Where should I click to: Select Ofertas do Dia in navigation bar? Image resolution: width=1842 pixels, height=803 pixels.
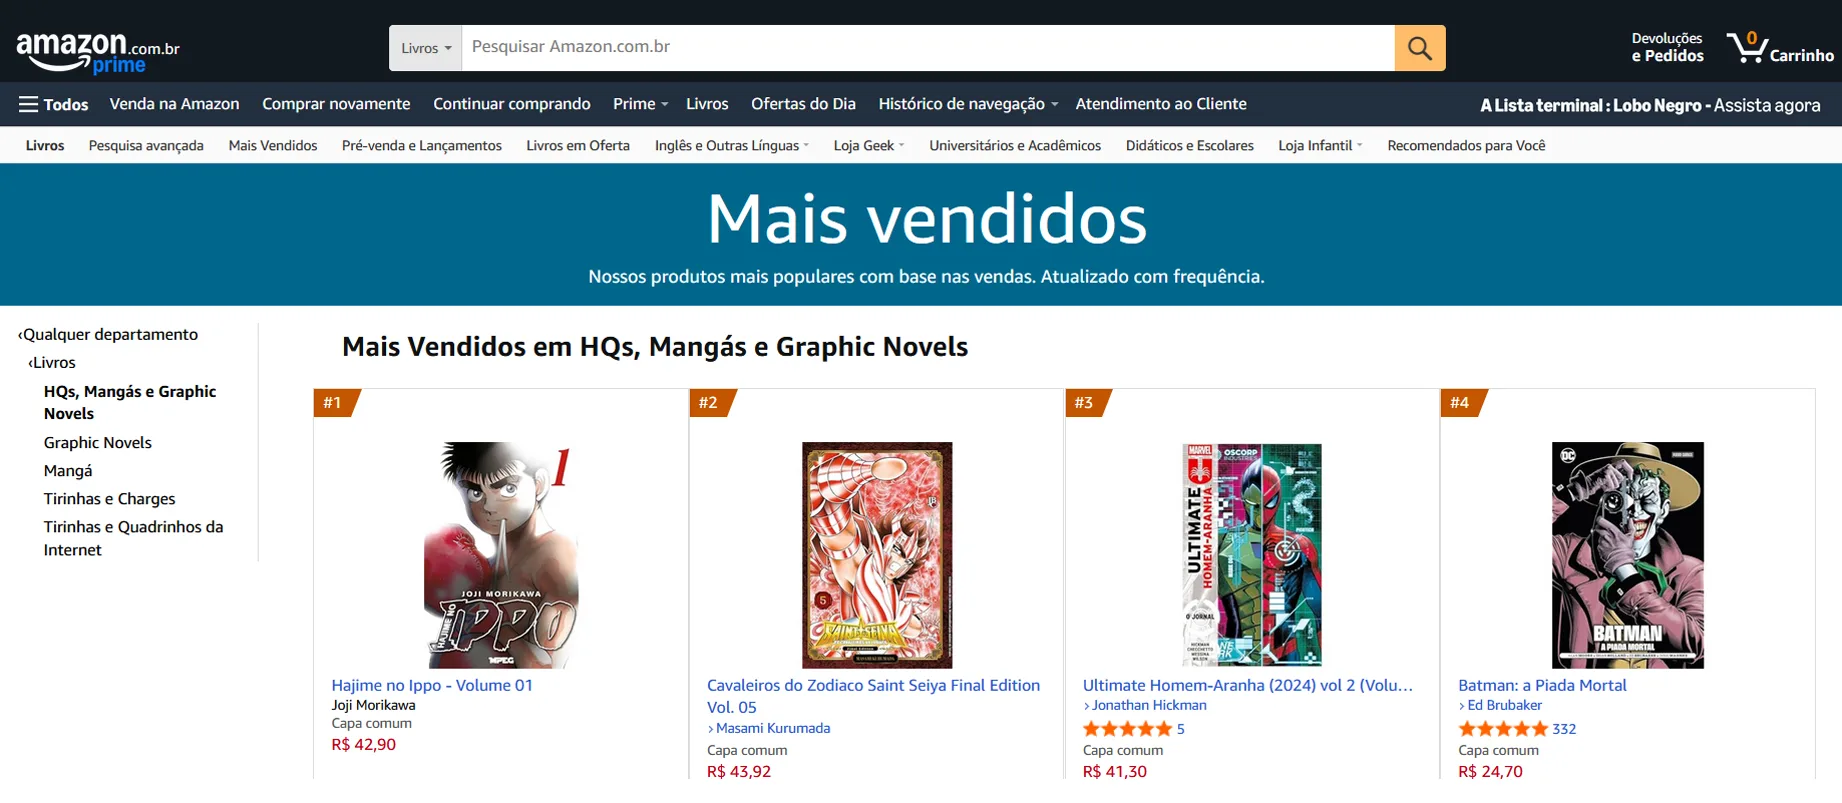803,104
